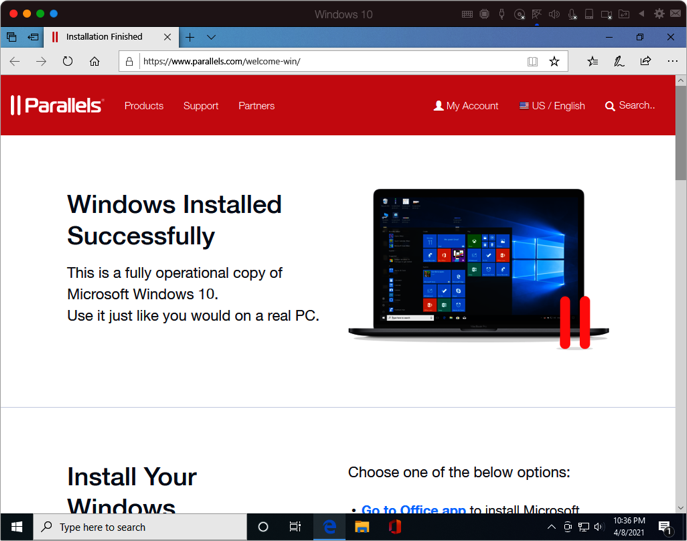
Task: Open File Explorer from taskbar
Action: (362, 527)
